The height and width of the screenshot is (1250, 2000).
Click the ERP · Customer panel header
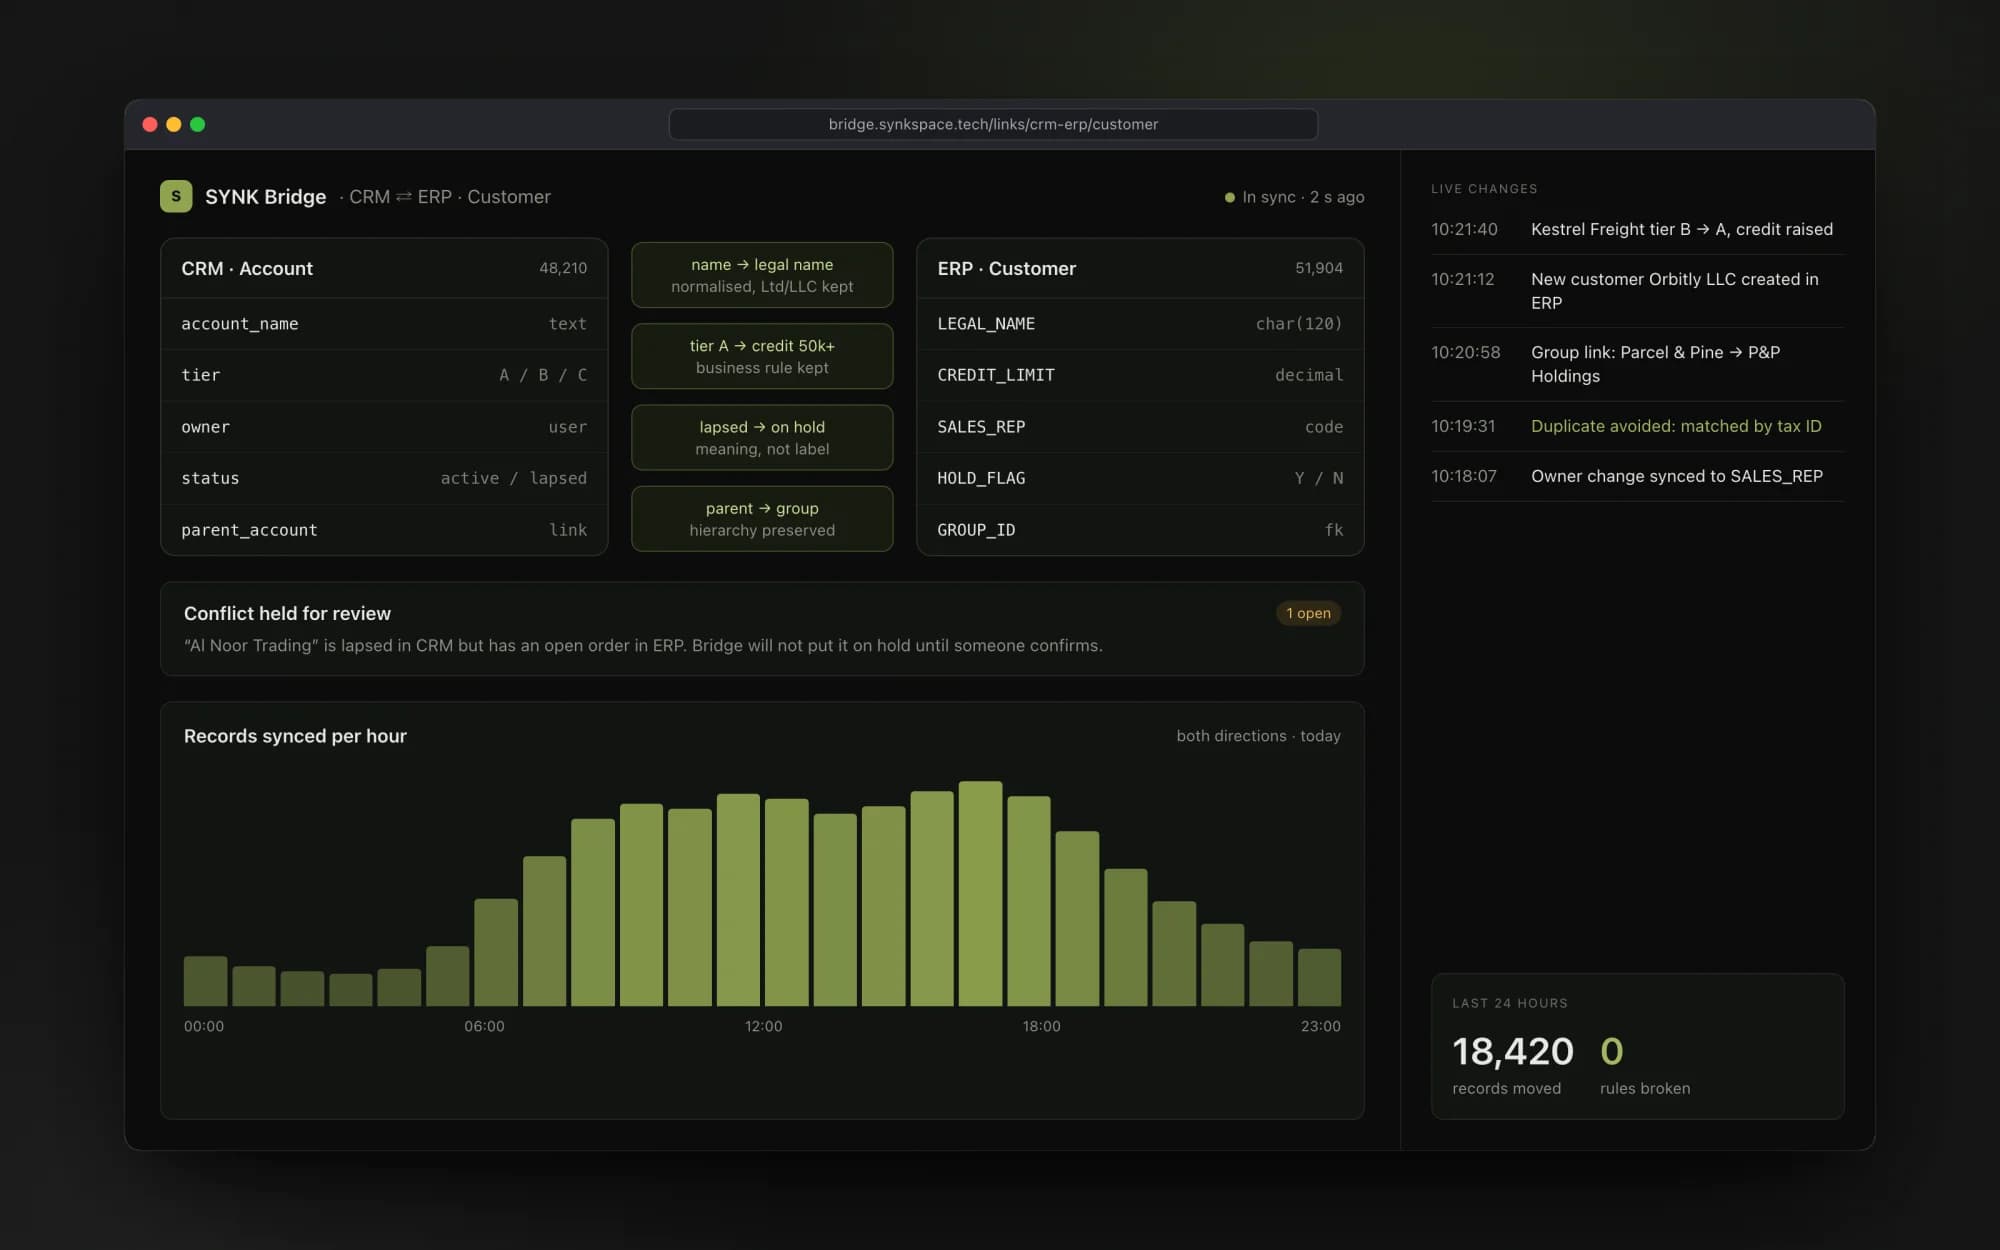(x=1140, y=268)
